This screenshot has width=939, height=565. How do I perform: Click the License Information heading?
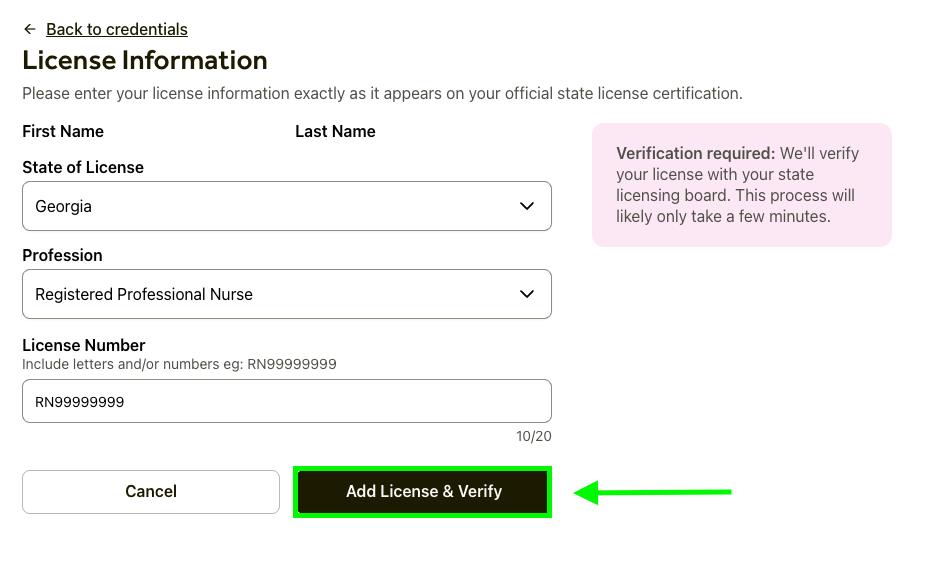click(145, 60)
